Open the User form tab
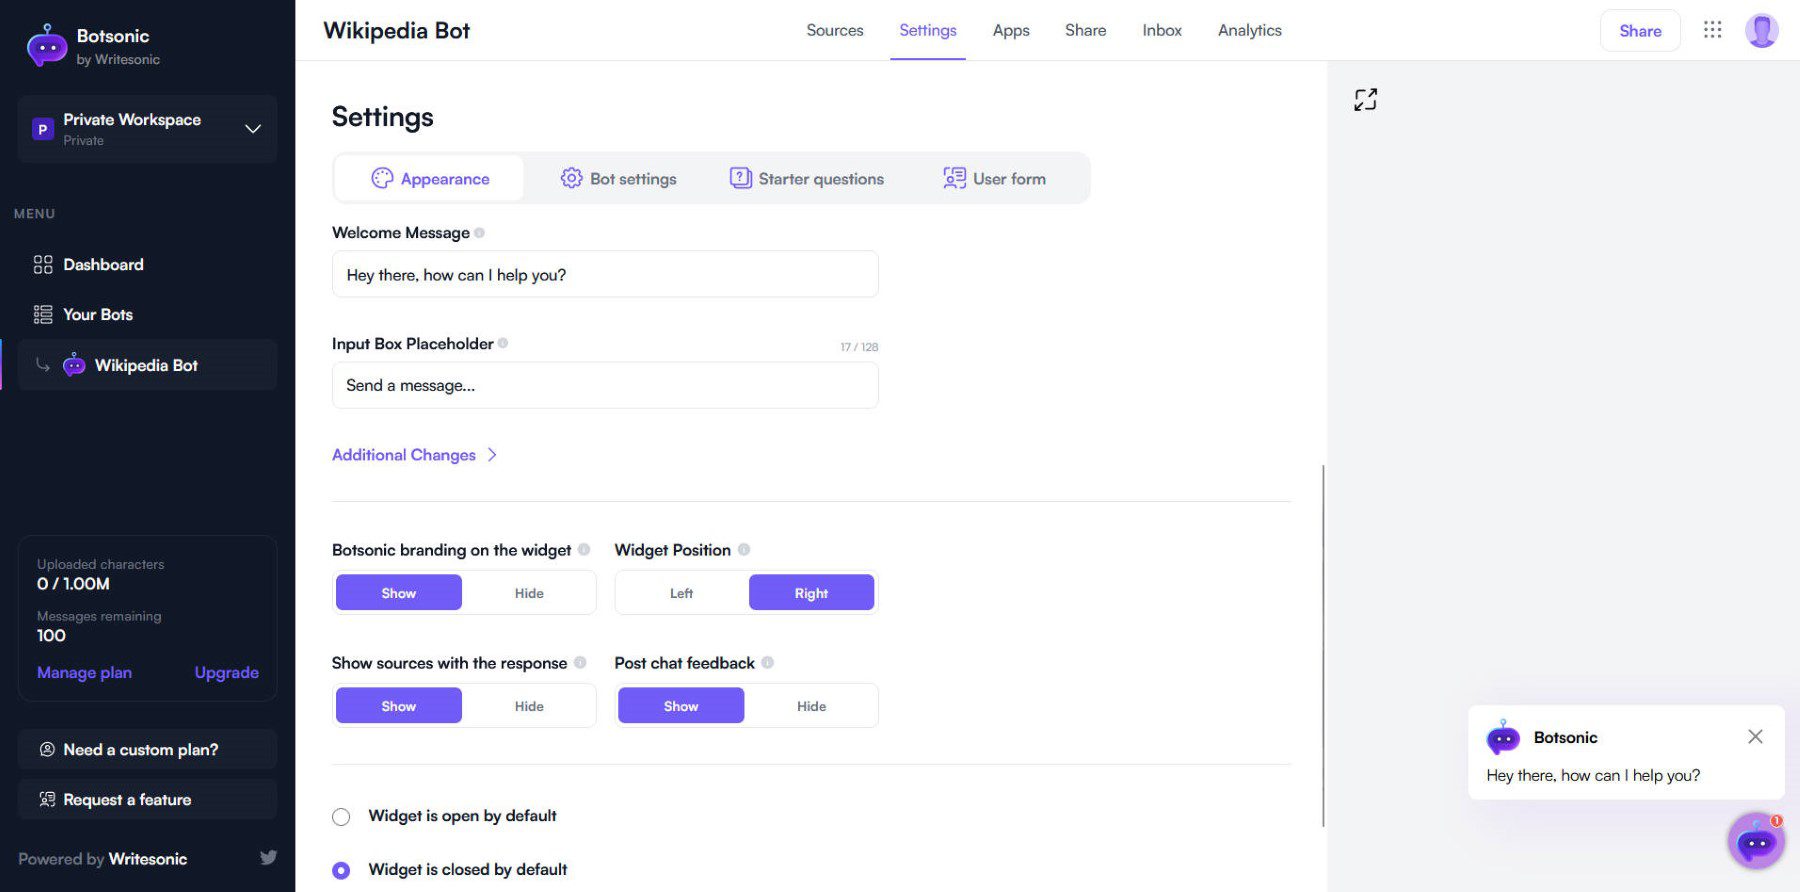 (994, 178)
